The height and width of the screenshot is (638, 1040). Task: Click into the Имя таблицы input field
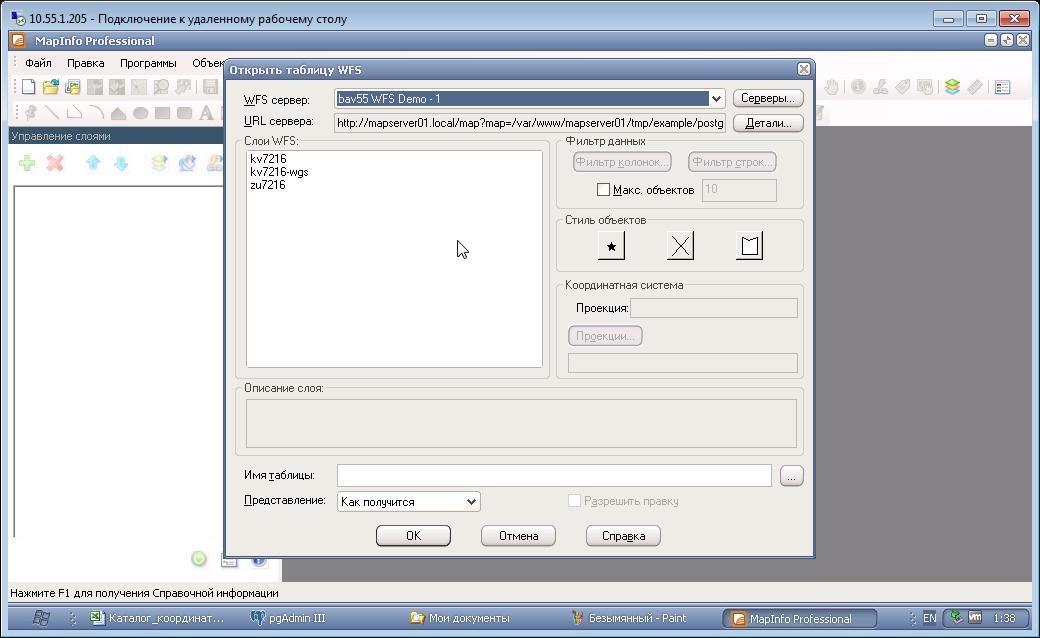point(554,476)
